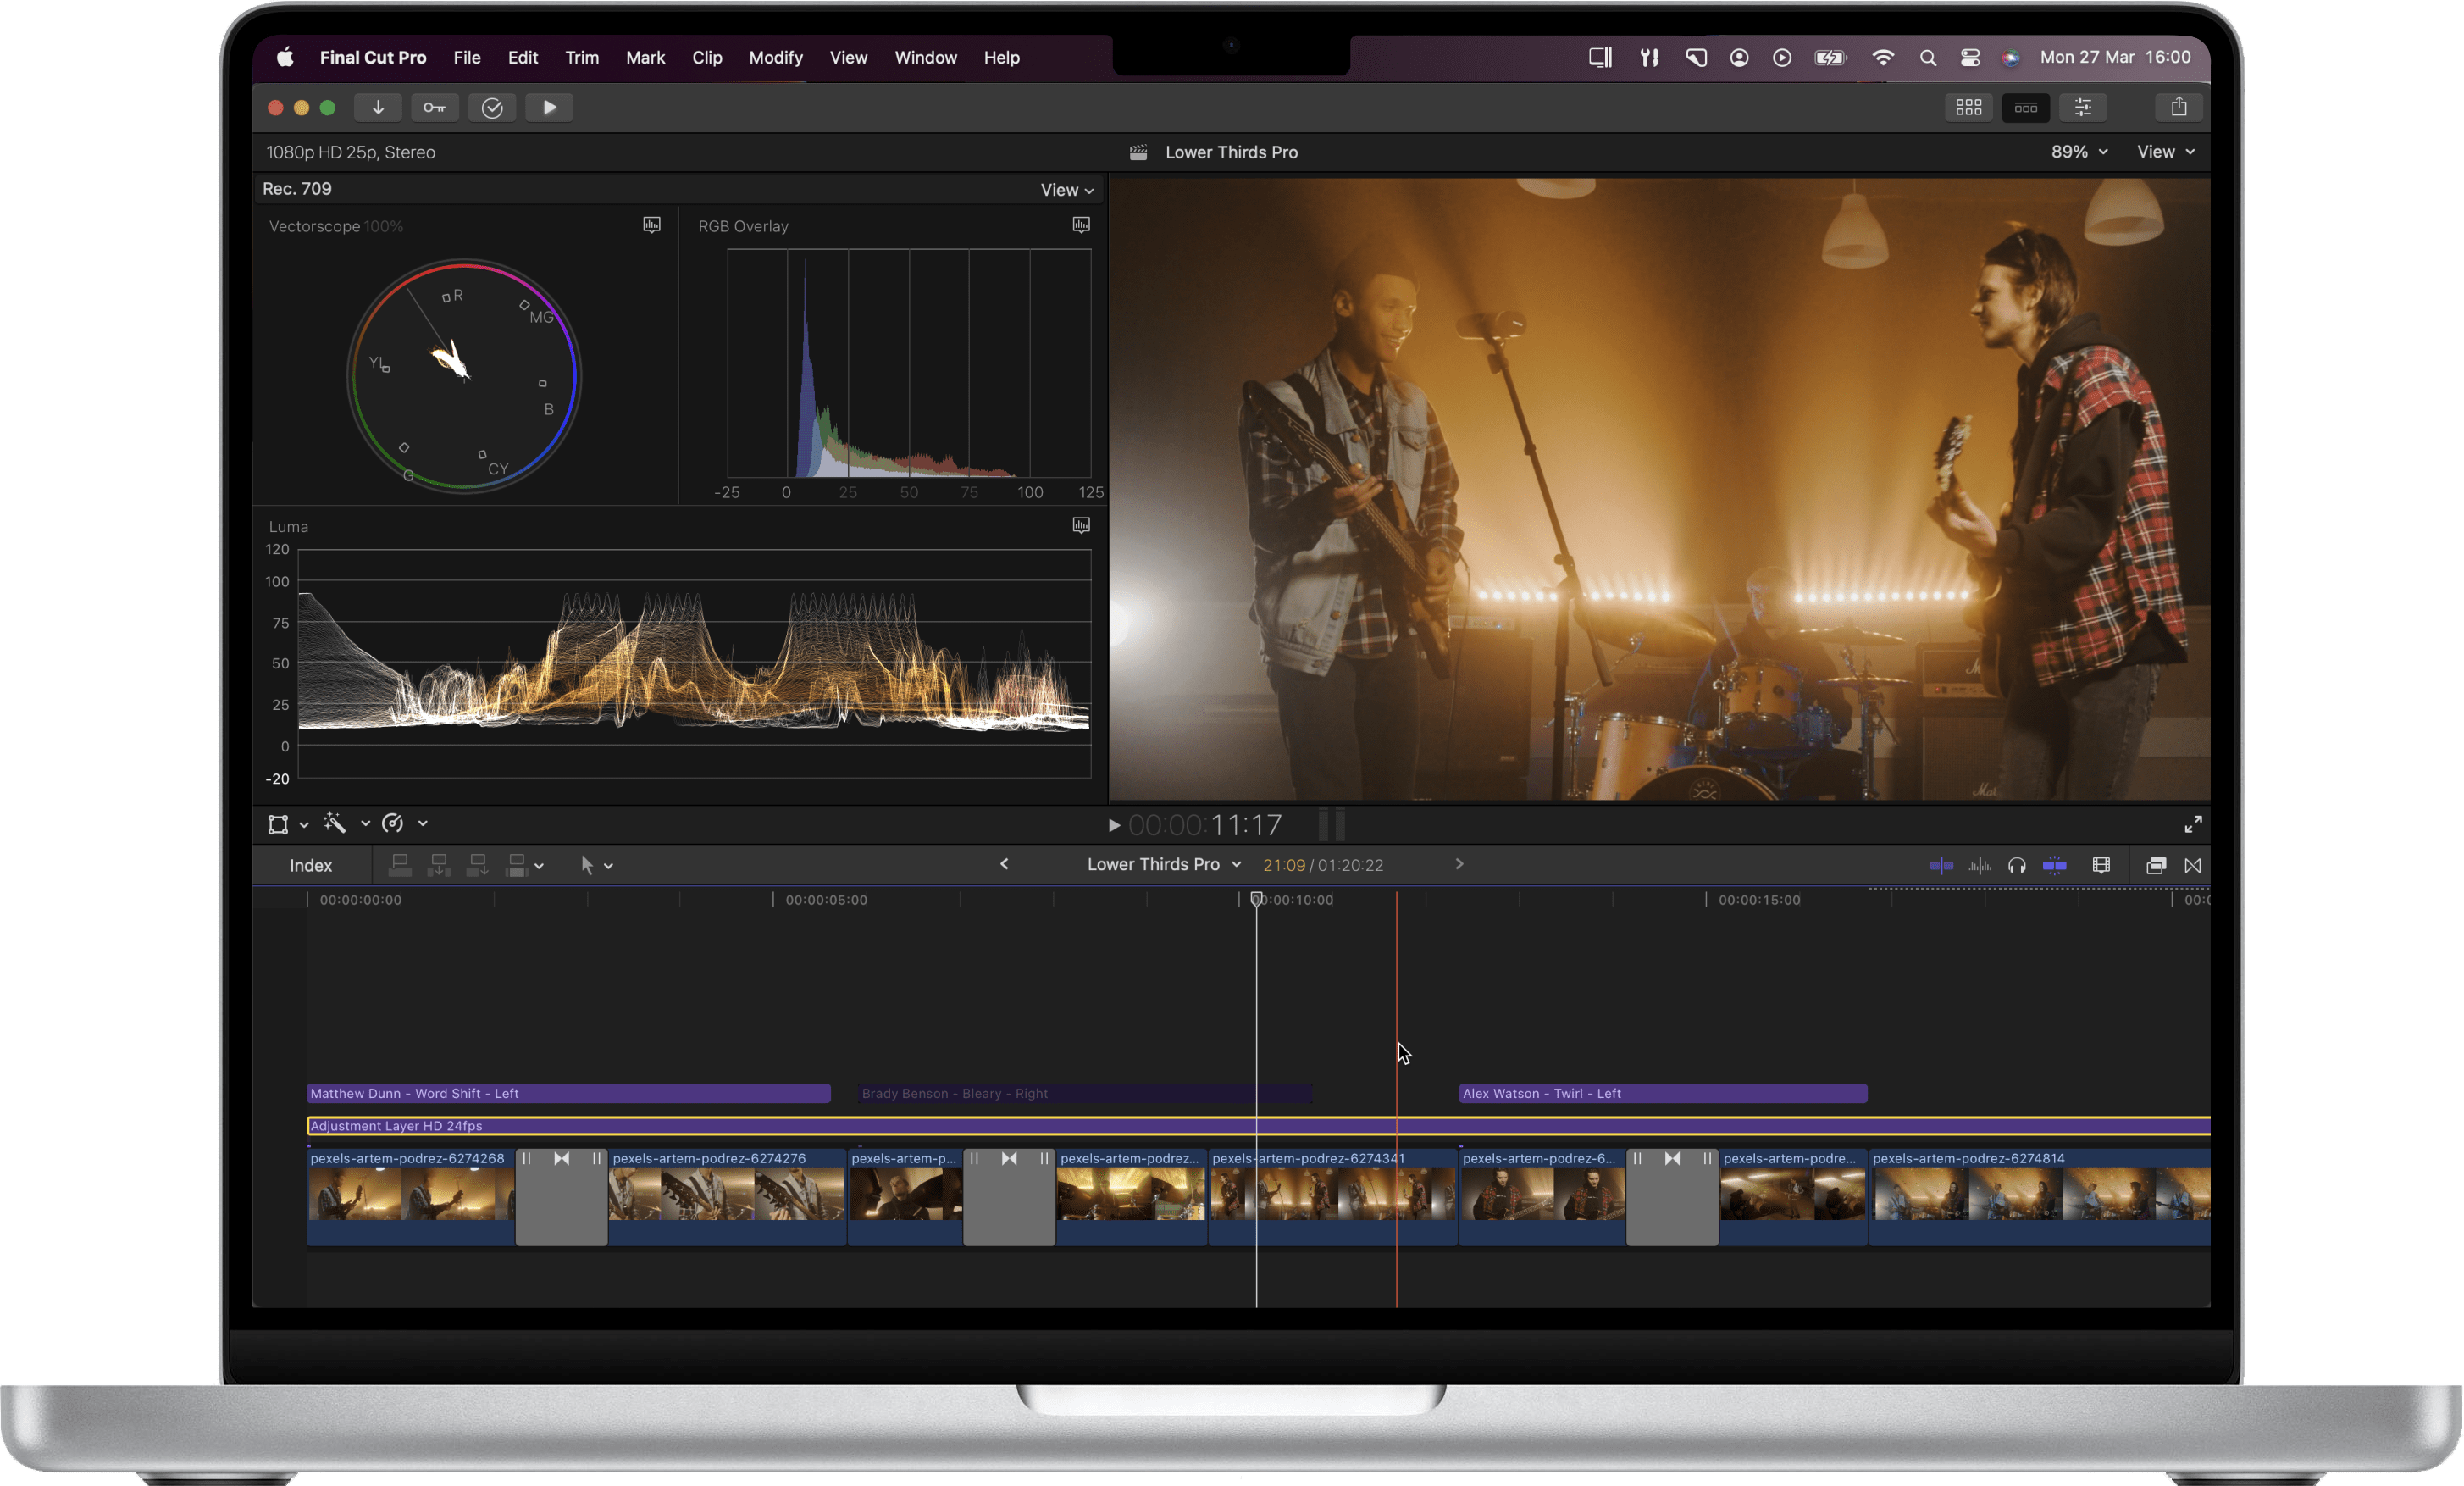This screenshot has height=1486, width=2464.
Task: Click the Background Tasks checkmark icon
Action: coord(492,107)
